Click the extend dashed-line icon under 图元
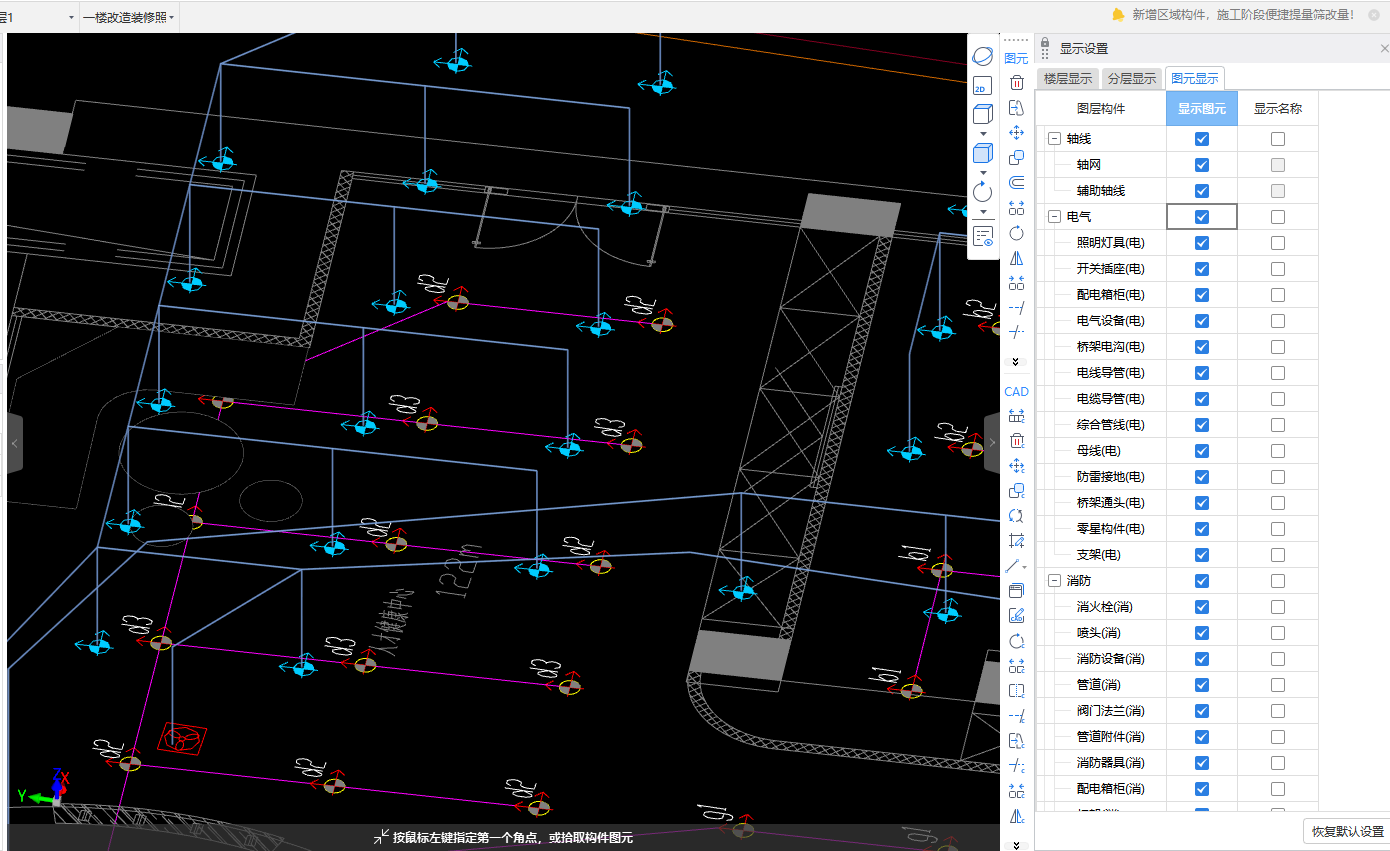The width and height of the screenshot is (1390, 851). (x=1017, y=308)
